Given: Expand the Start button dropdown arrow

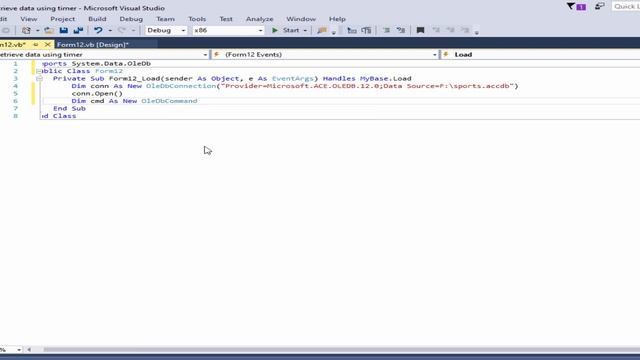Looking at the screenshot, I should tap(305, 31).
